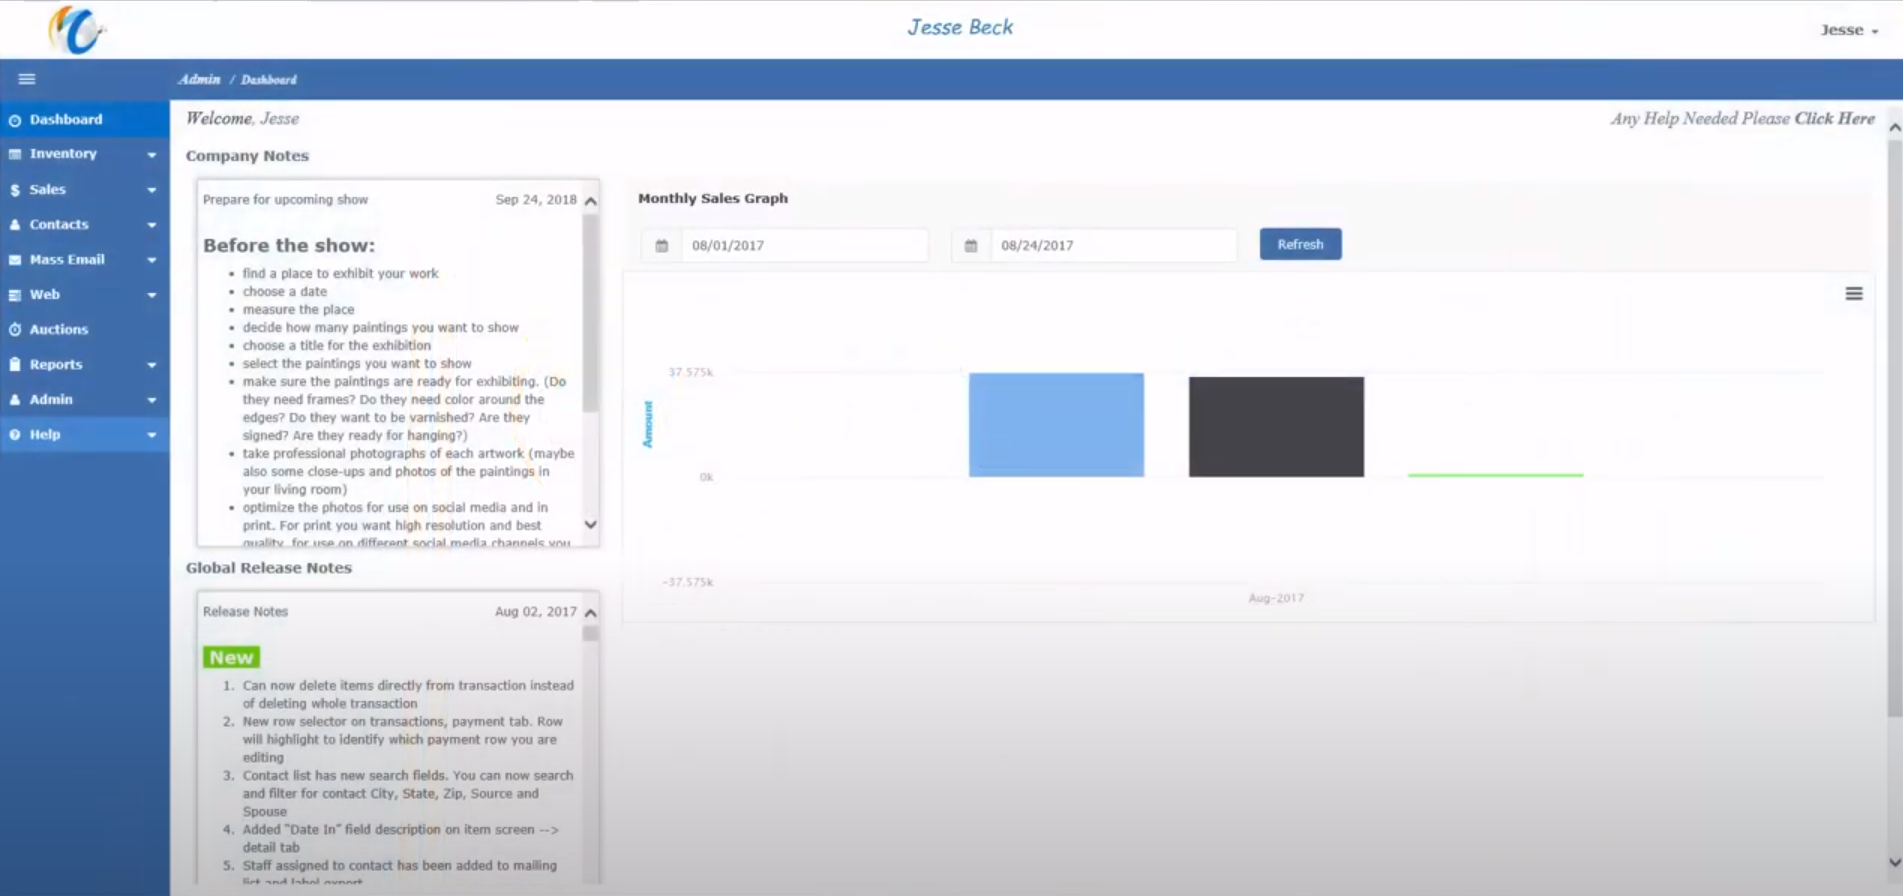
Task: Click the Dashboard gauge icon
Action: pyautogui.click(x=15, y=120)
